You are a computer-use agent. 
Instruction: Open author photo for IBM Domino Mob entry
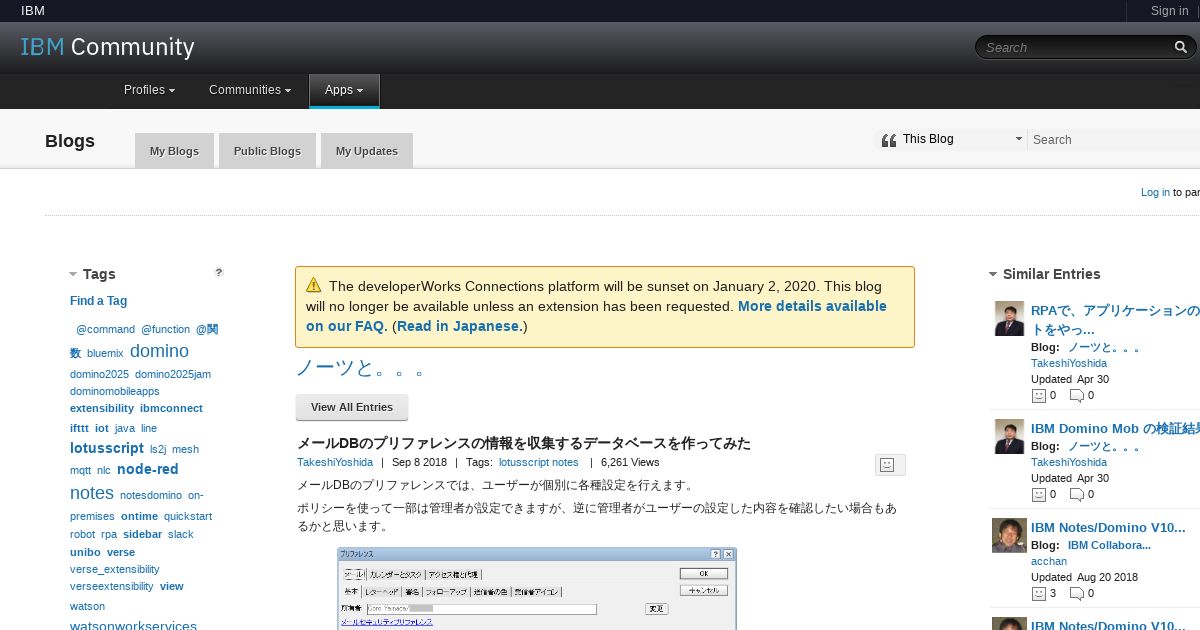pos(1009,436)
